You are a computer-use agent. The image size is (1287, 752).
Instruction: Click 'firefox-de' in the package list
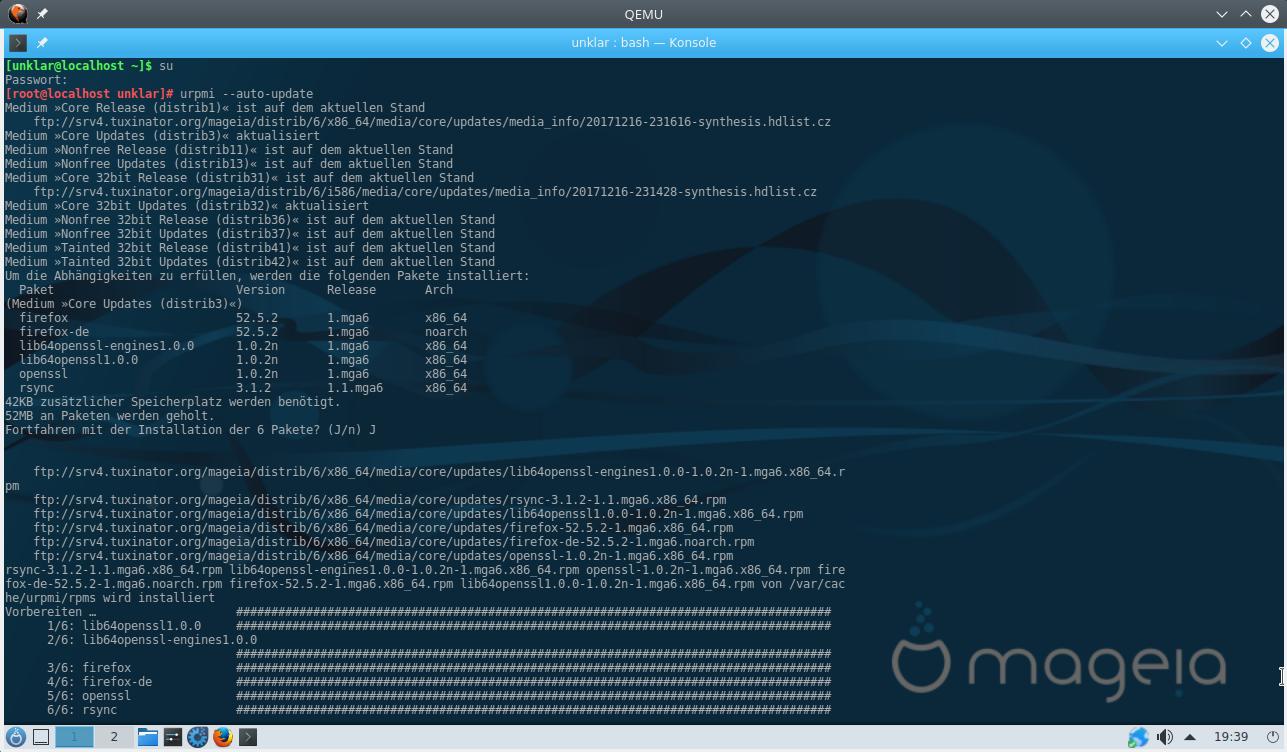click(x=54, y=332)
